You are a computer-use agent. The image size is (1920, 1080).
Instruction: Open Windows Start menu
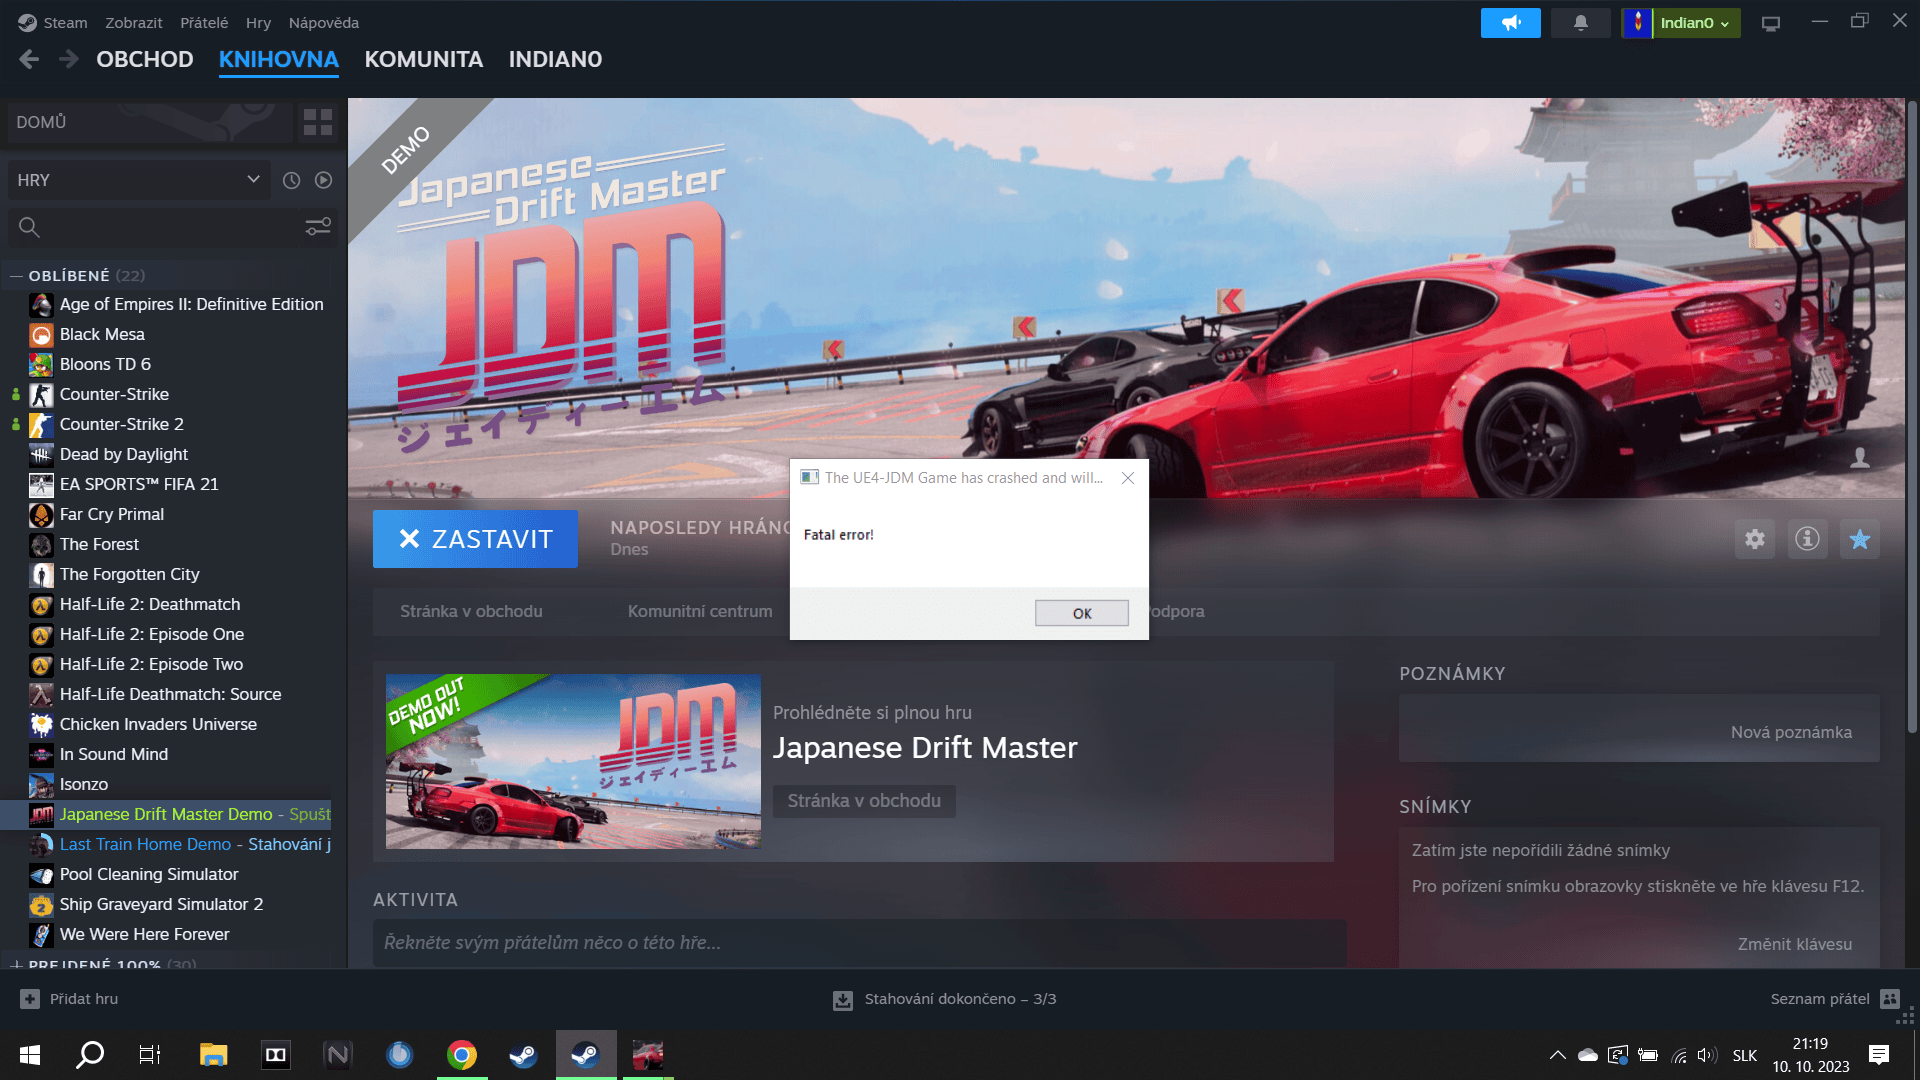[x=30, y=1054]
